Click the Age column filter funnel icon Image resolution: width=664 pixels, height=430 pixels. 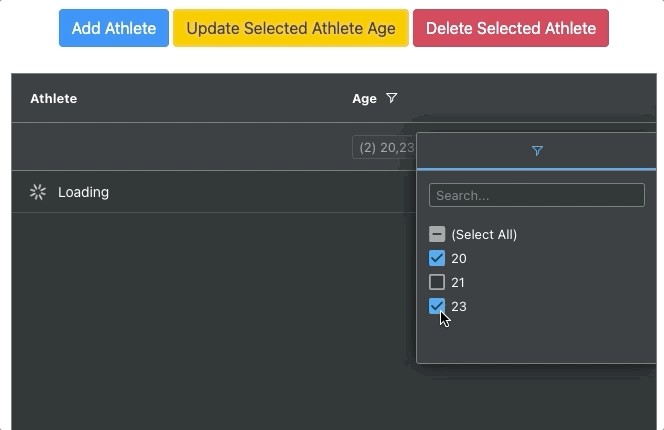point(391,98)
